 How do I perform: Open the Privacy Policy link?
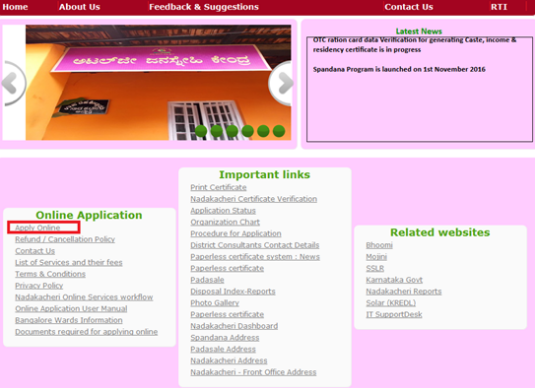(x=39, y=286)
